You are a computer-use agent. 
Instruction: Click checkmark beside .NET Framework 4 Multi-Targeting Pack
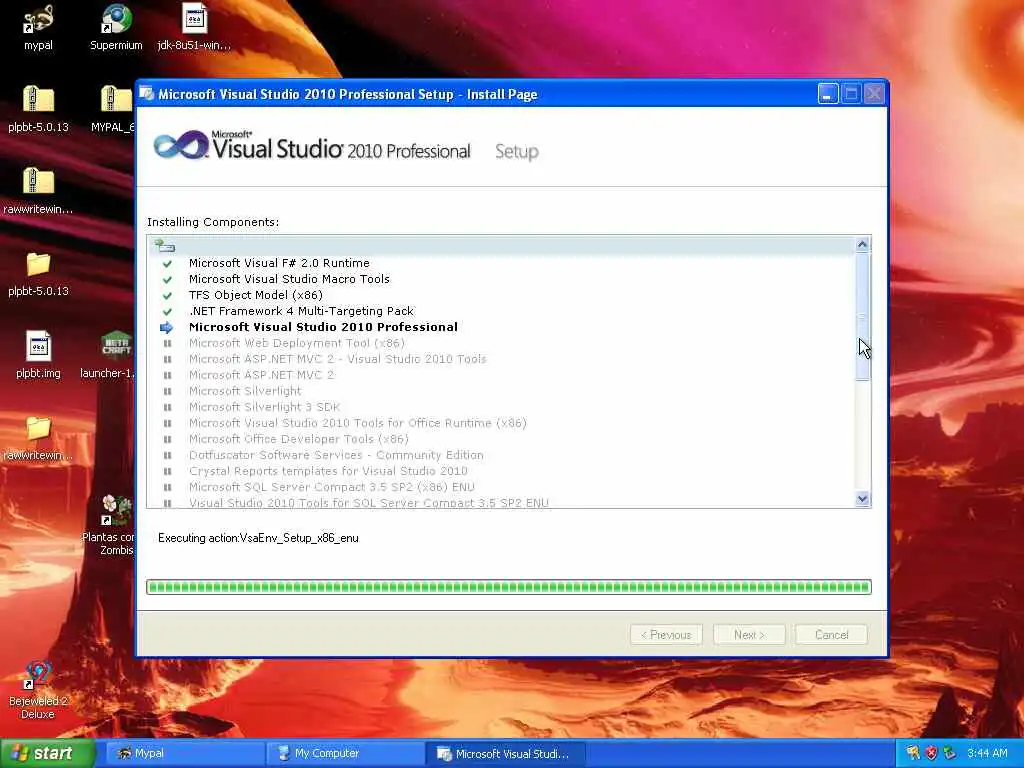pyautogui.click(x=167, y=312)
